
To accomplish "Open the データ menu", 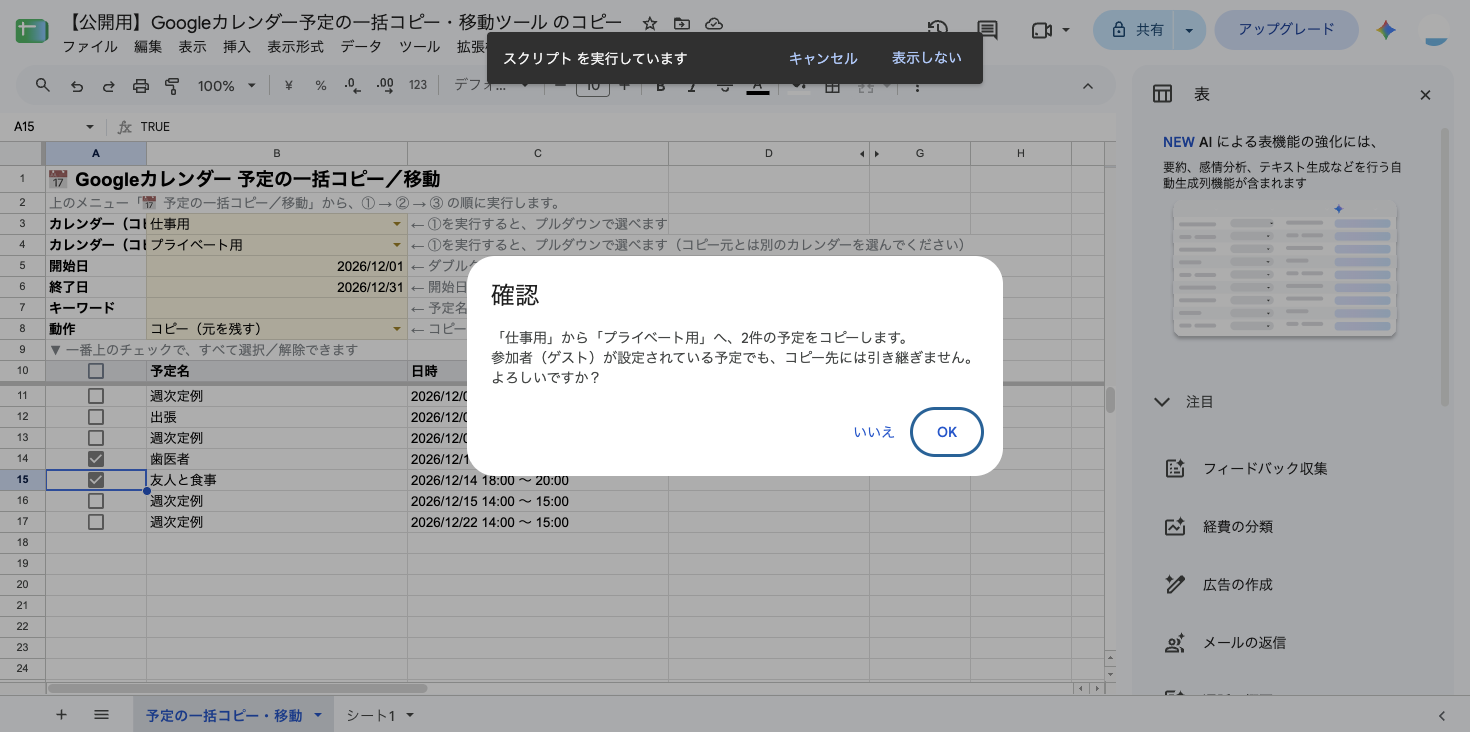I will (x=360, y=46).
